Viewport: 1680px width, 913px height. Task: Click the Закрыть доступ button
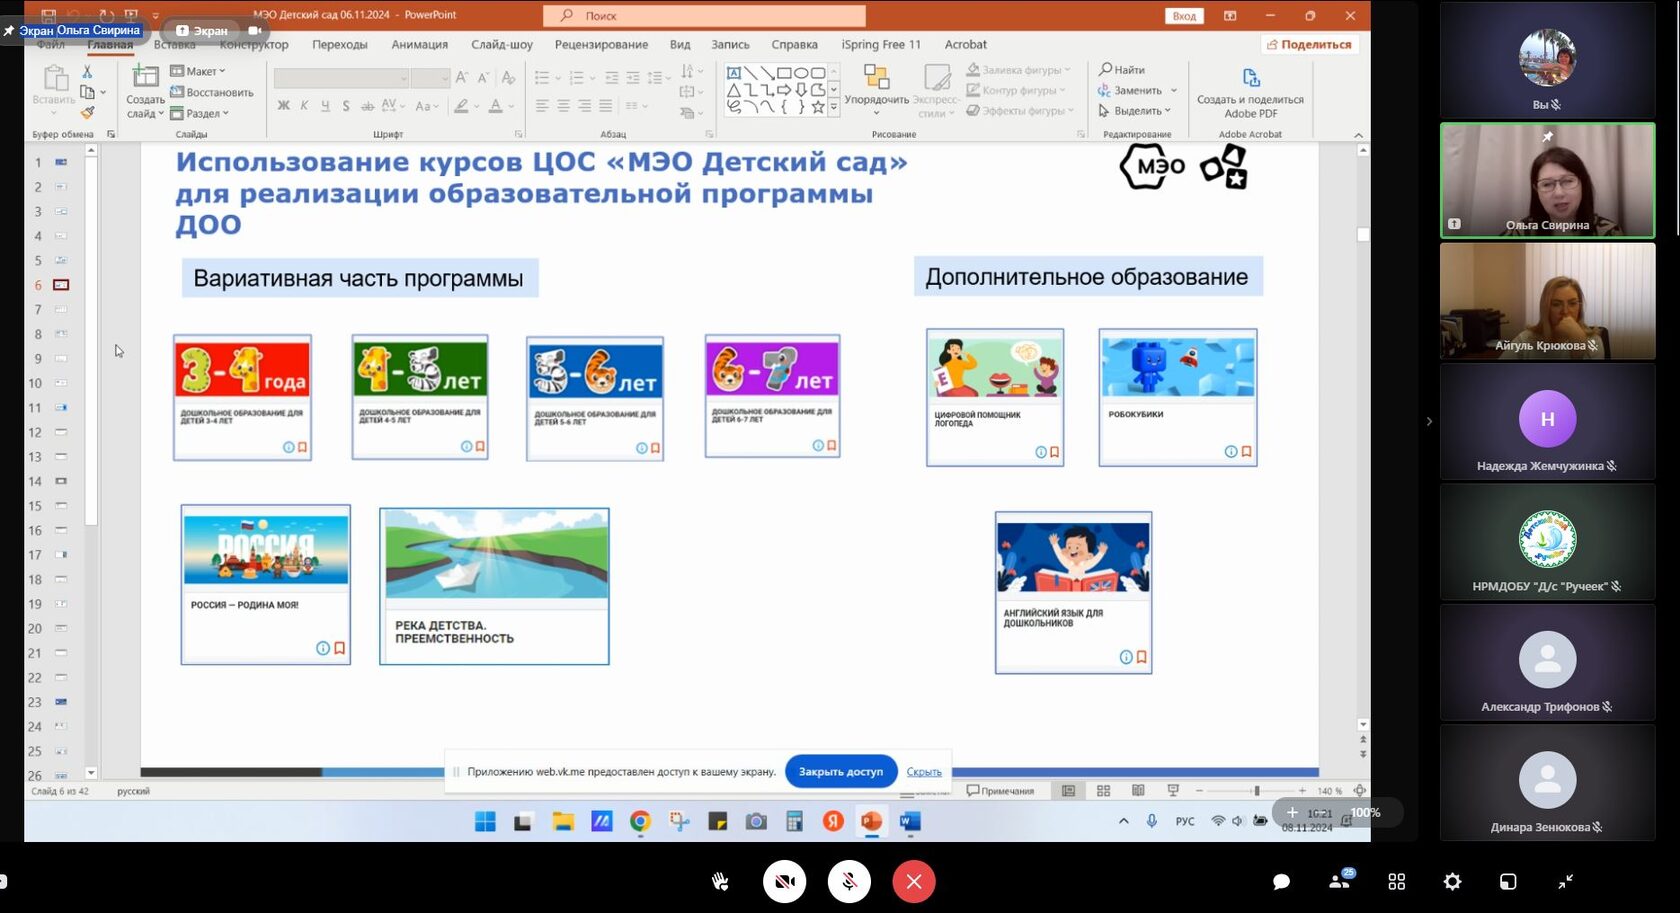pos(840,771)
